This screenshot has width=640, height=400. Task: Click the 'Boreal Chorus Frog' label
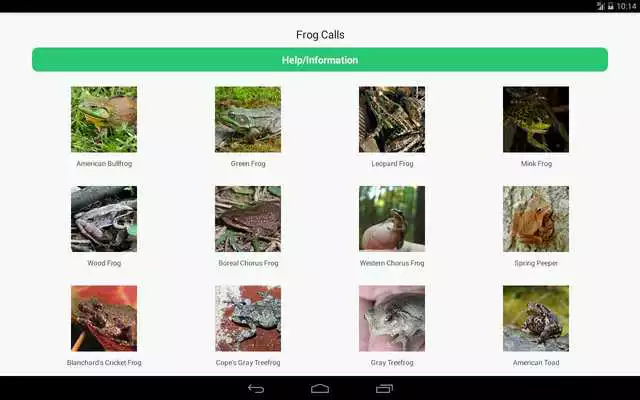coord(248,263)
